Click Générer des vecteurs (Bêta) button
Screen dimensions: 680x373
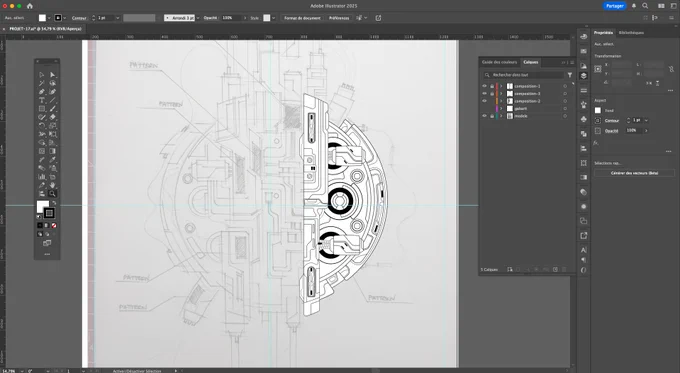point(634,173)
